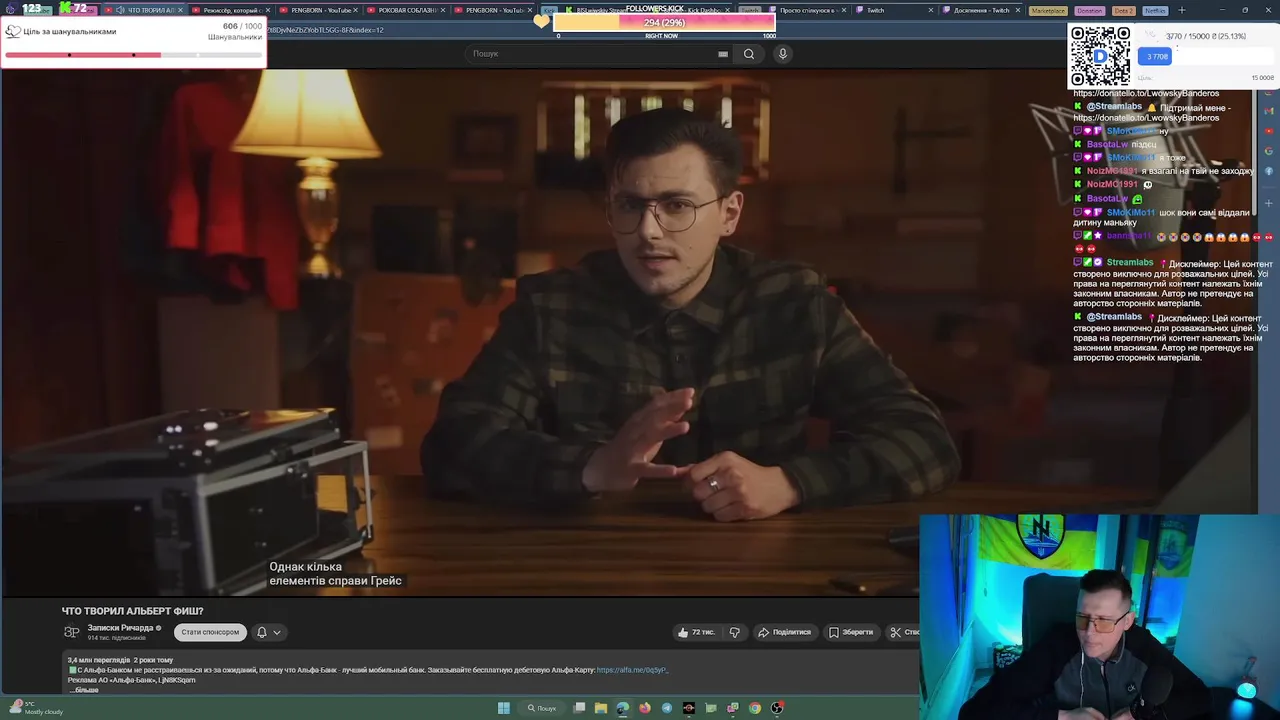Expand the description with ...більше
The image size is (1280, 720).
(85, 690)
